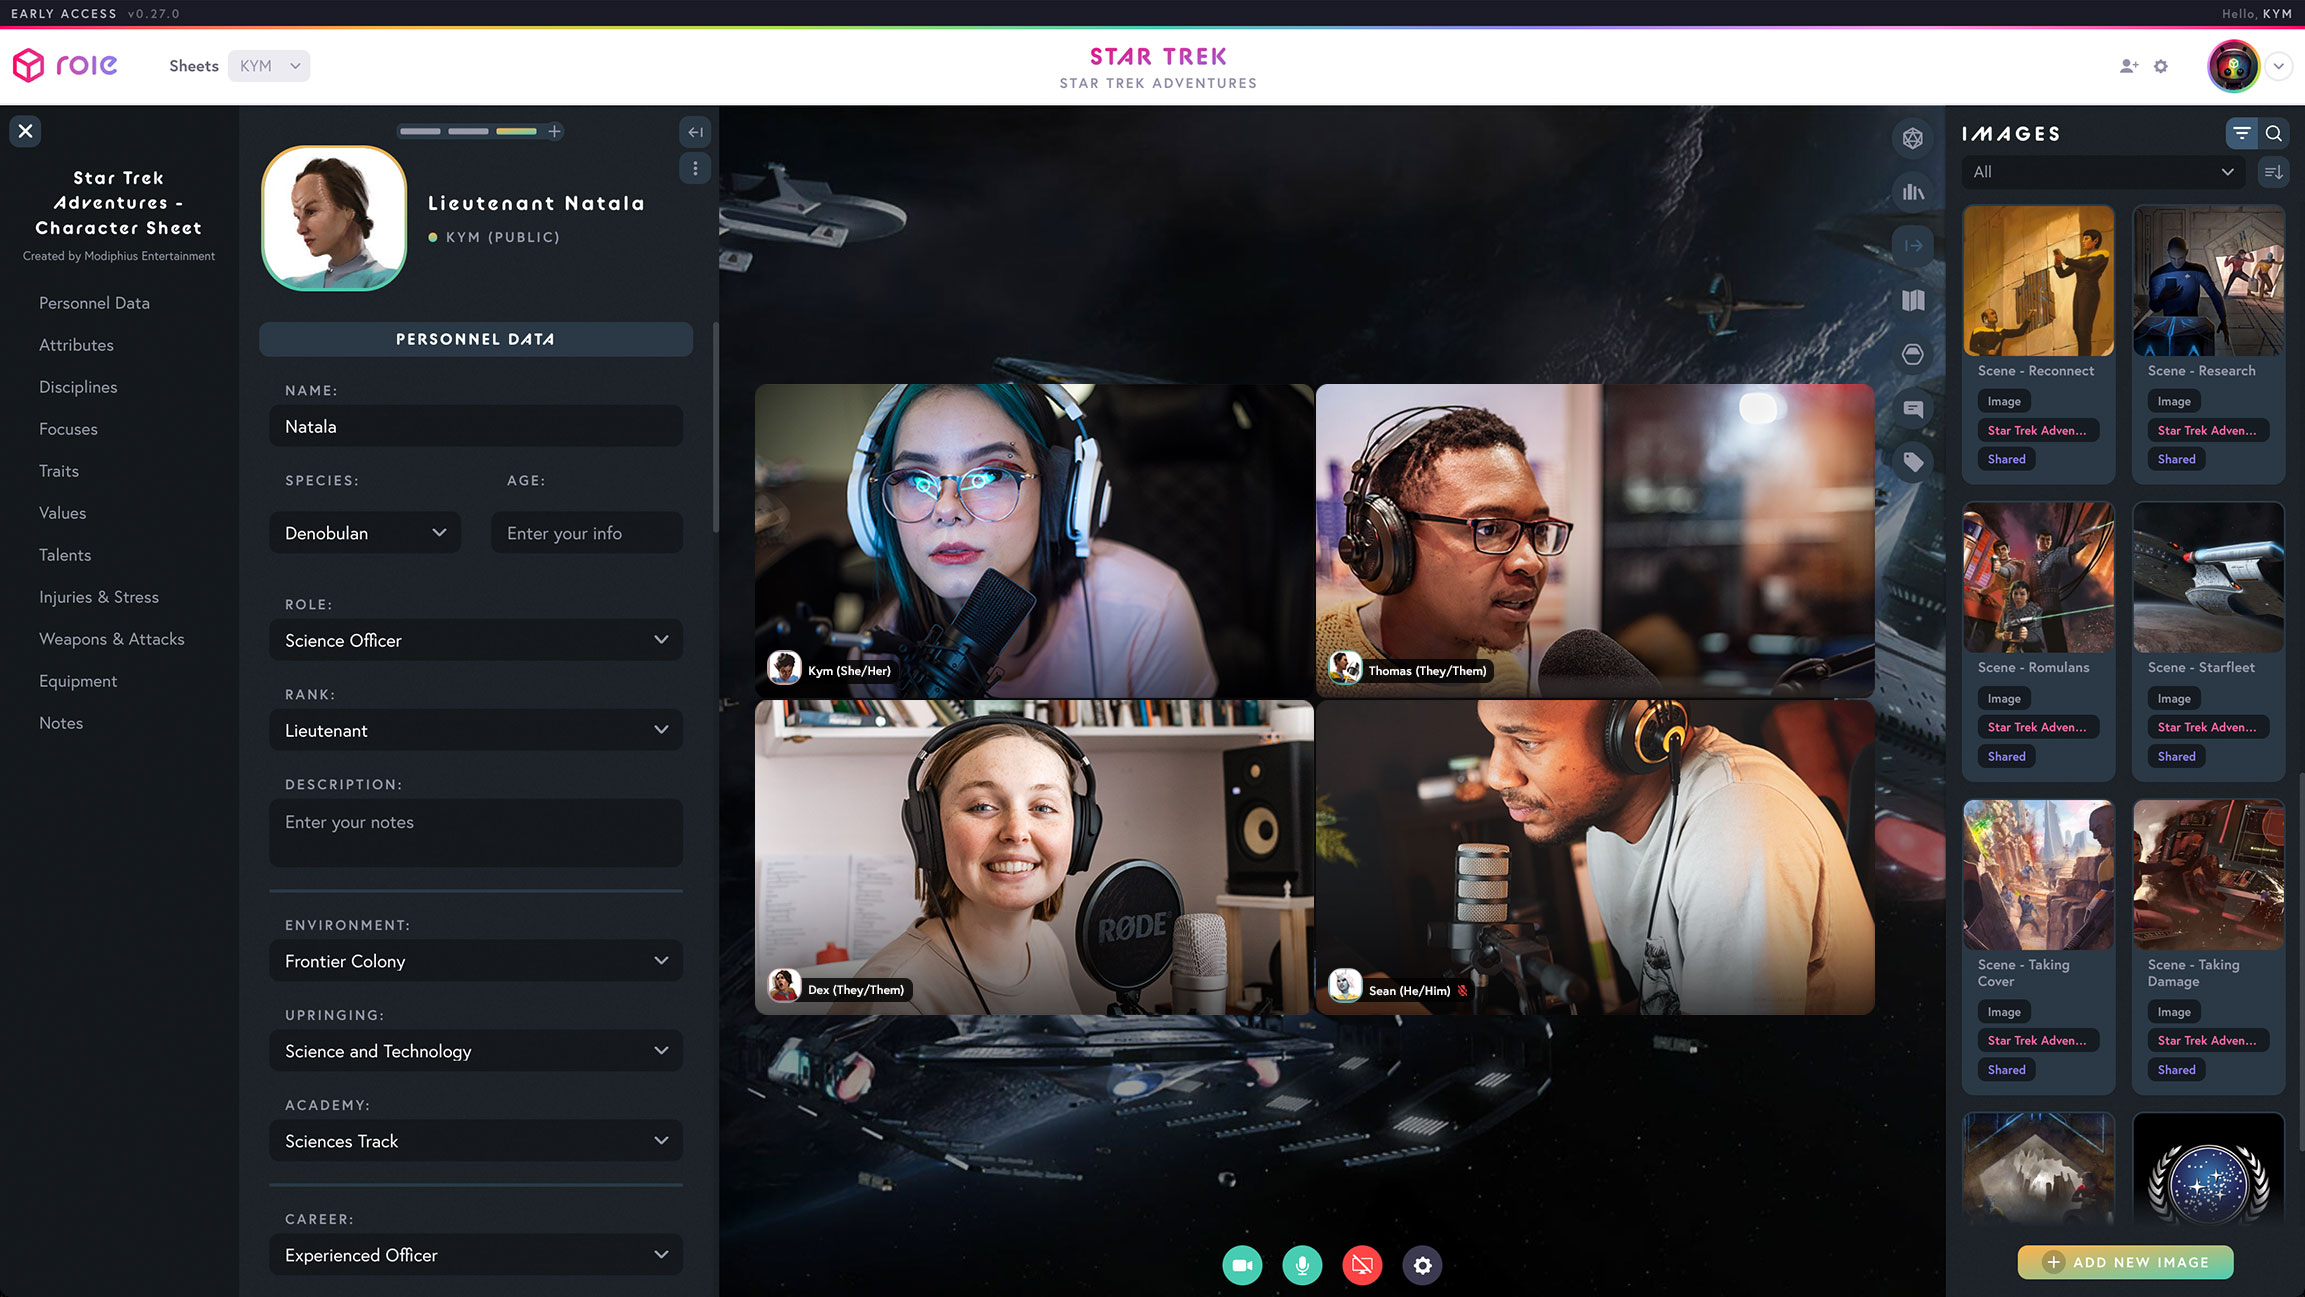The width and height of the screenshot is (2305, 1297).
Task: Open the chat messages icon
Action: click(1912, 408)
